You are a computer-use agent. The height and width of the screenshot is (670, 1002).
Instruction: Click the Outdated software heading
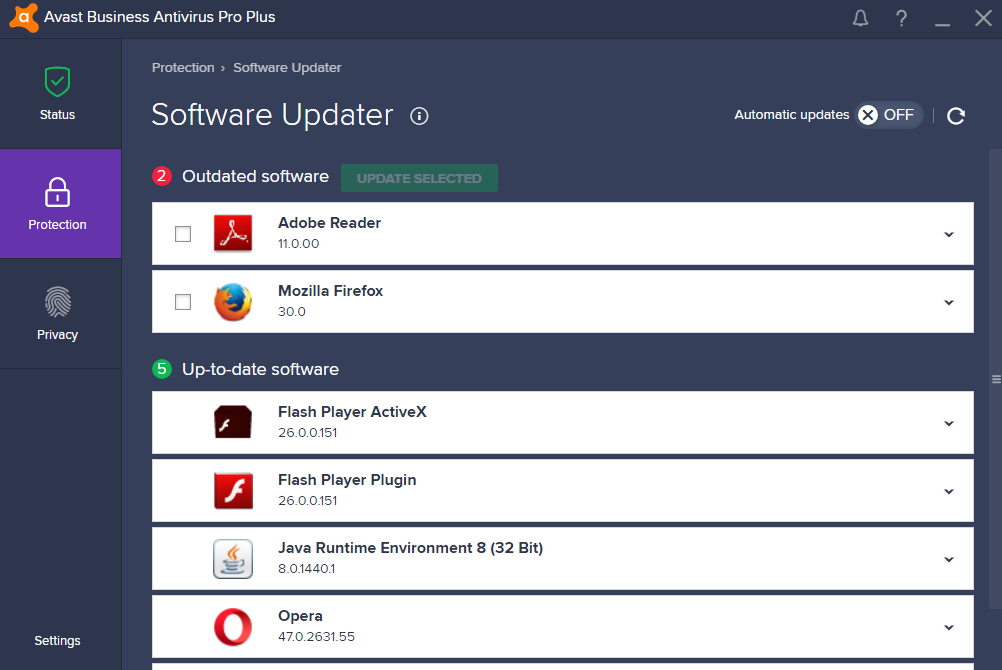256,176
